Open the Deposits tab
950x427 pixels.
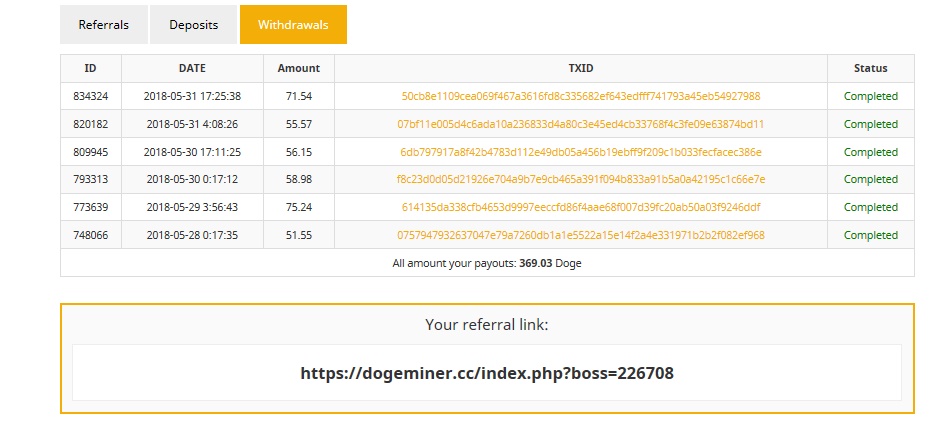[x=193, y=25]
